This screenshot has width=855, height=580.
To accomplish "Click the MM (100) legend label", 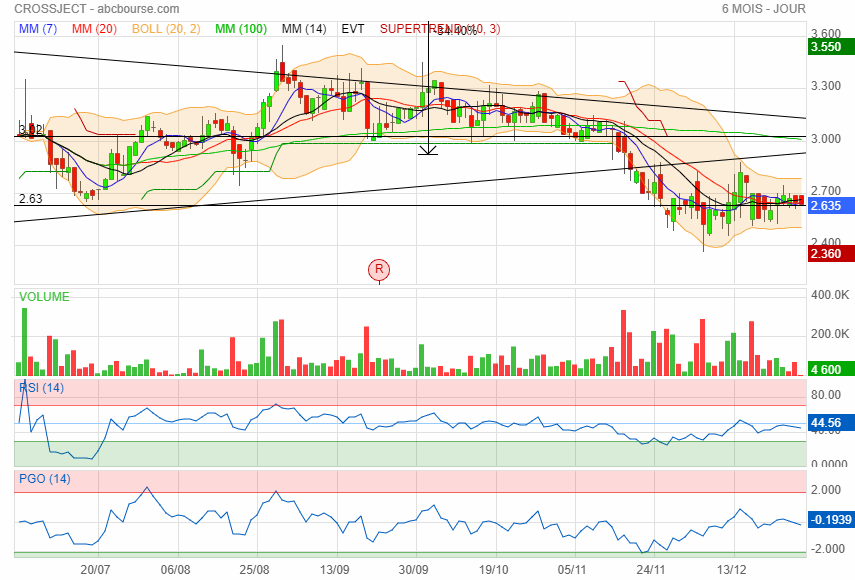I will pyautogui.click(x=240, y=29).
